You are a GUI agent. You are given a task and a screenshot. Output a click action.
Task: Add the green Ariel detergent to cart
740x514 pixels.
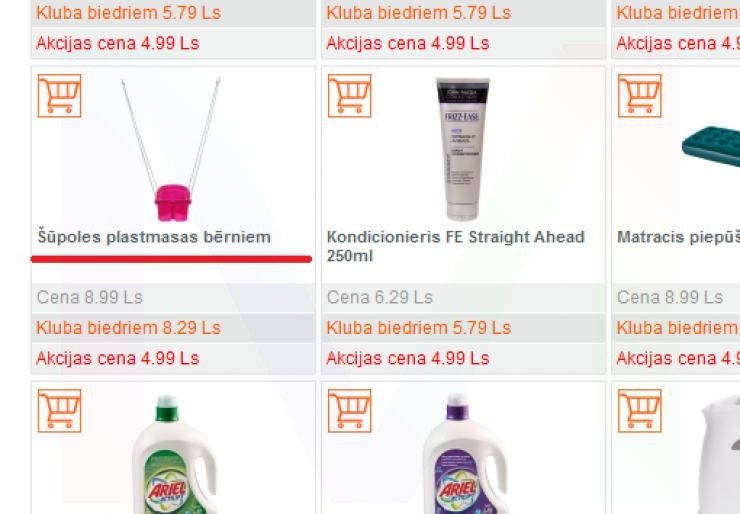(x=59, y=411)
